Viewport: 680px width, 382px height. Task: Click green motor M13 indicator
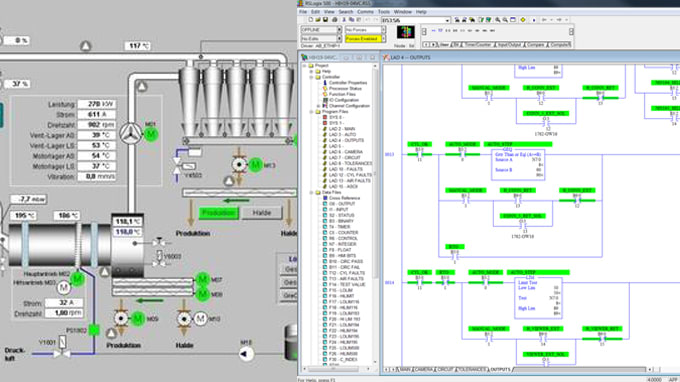(x=255, y=165)
